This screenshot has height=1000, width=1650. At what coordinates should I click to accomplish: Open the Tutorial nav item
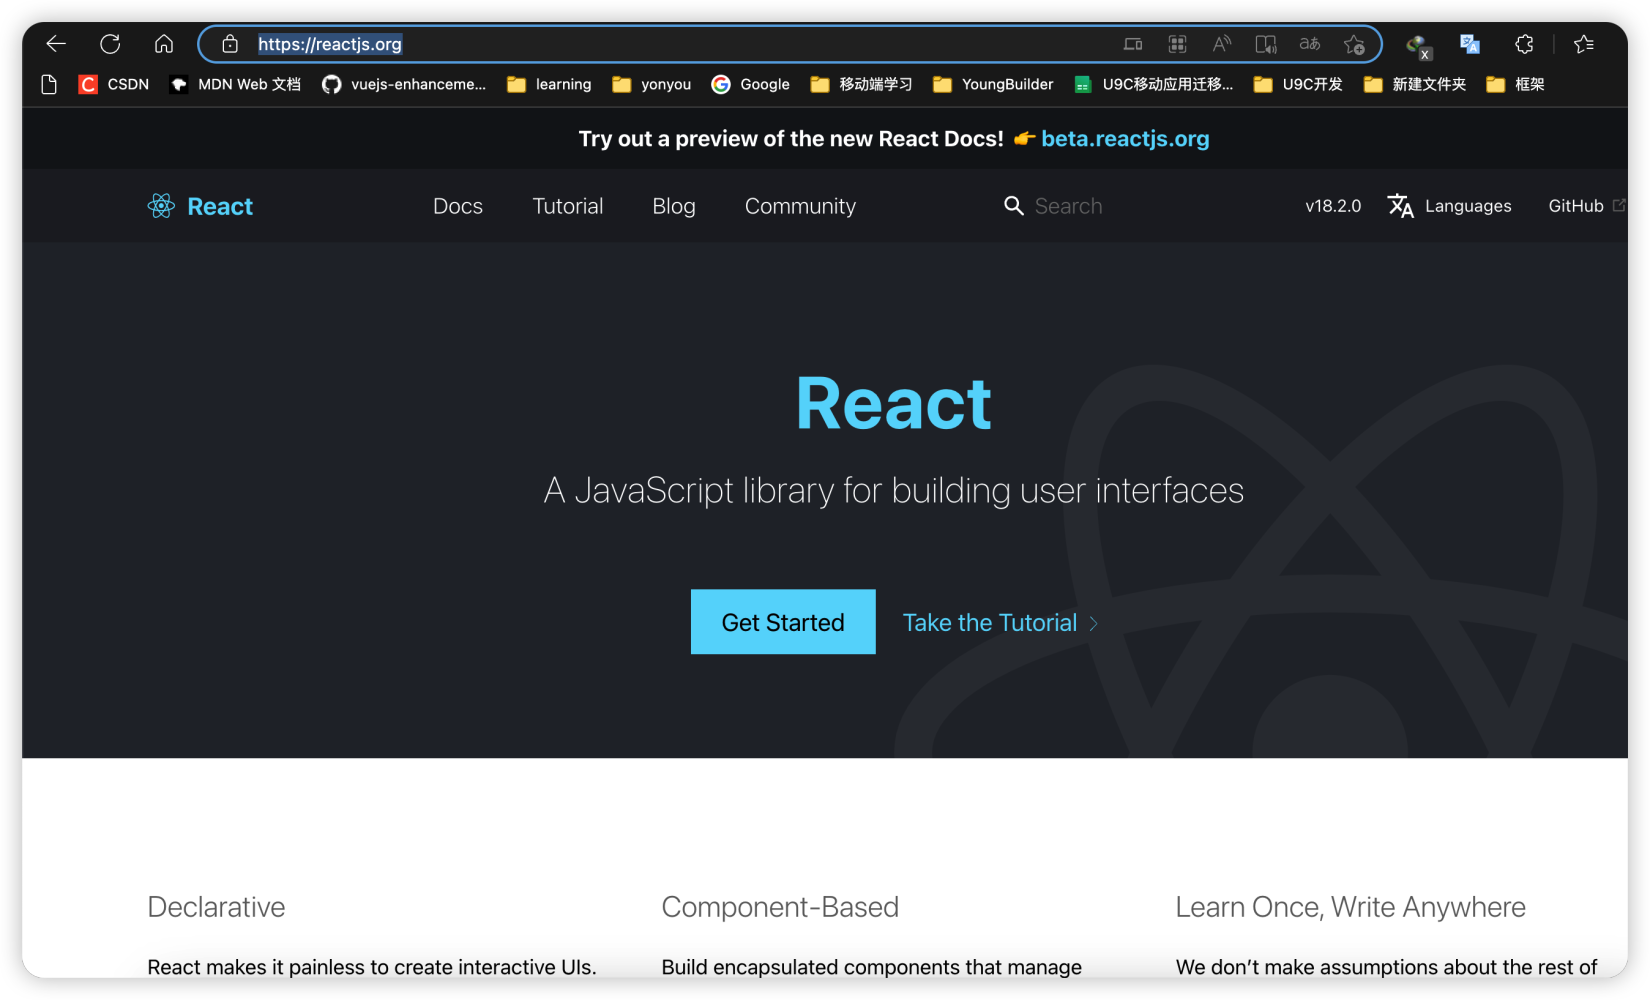click(568, 206)
